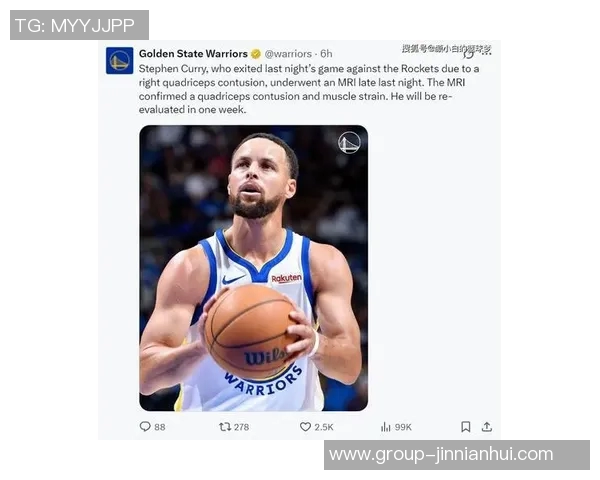Open the reply comment icon

pos(145,426)
